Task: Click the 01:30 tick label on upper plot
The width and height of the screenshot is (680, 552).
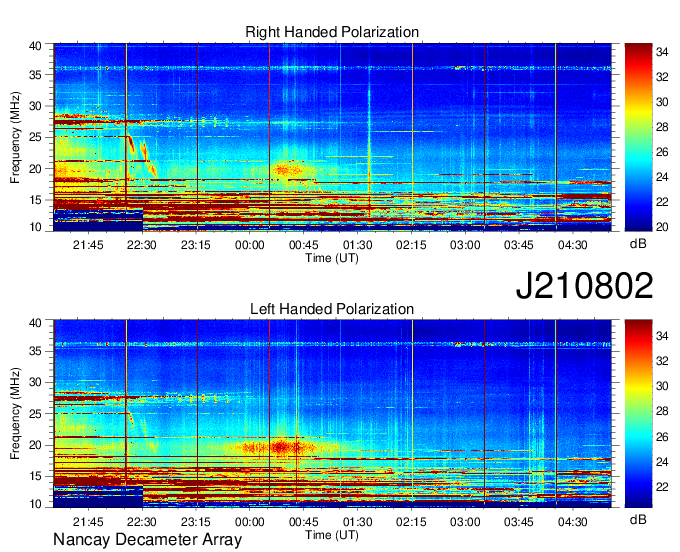Action: [357, 245]
